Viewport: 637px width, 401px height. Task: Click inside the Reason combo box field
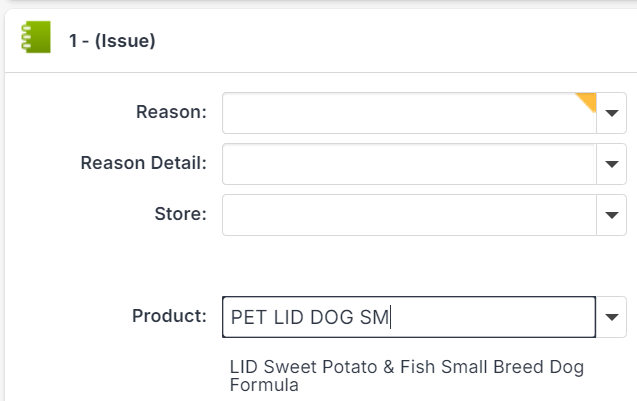(x=400, y=113)
